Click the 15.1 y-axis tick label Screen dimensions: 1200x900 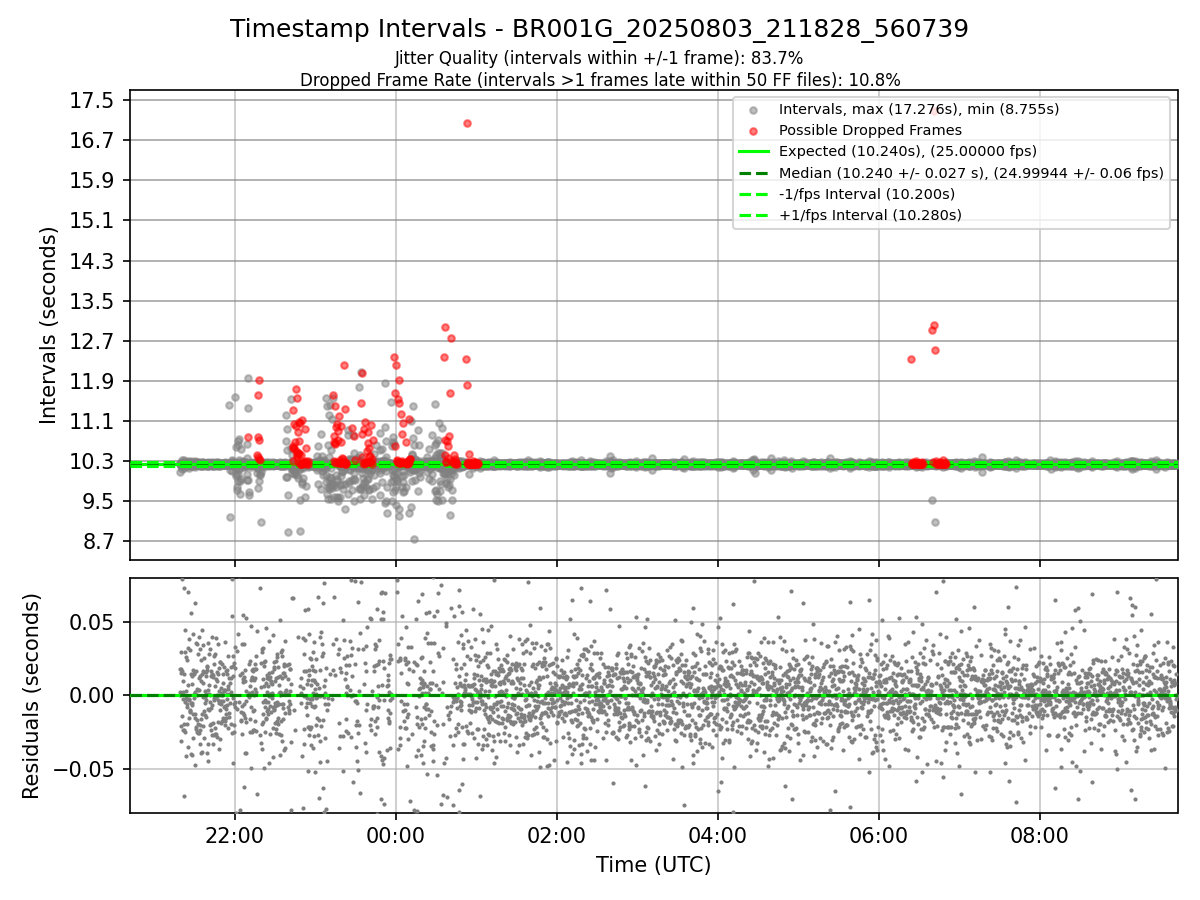[94, 220]
